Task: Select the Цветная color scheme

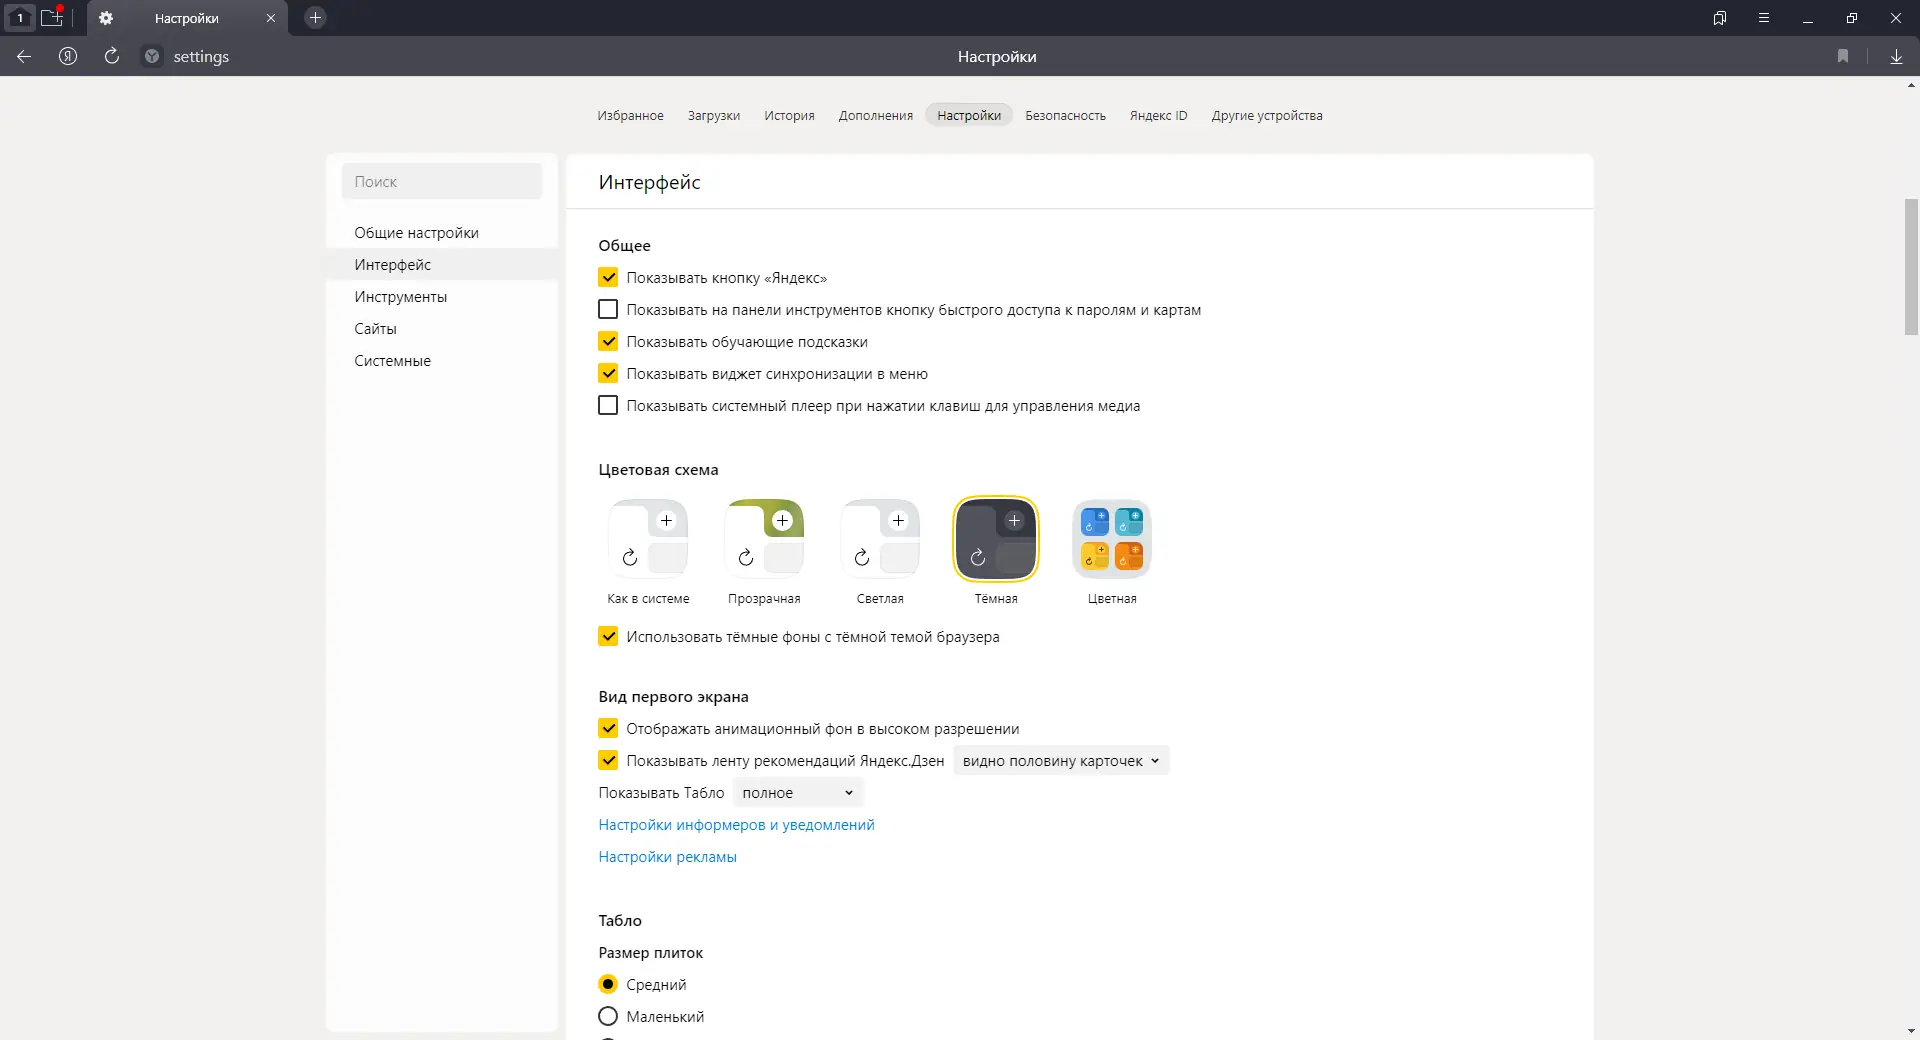Action: 1112,540
